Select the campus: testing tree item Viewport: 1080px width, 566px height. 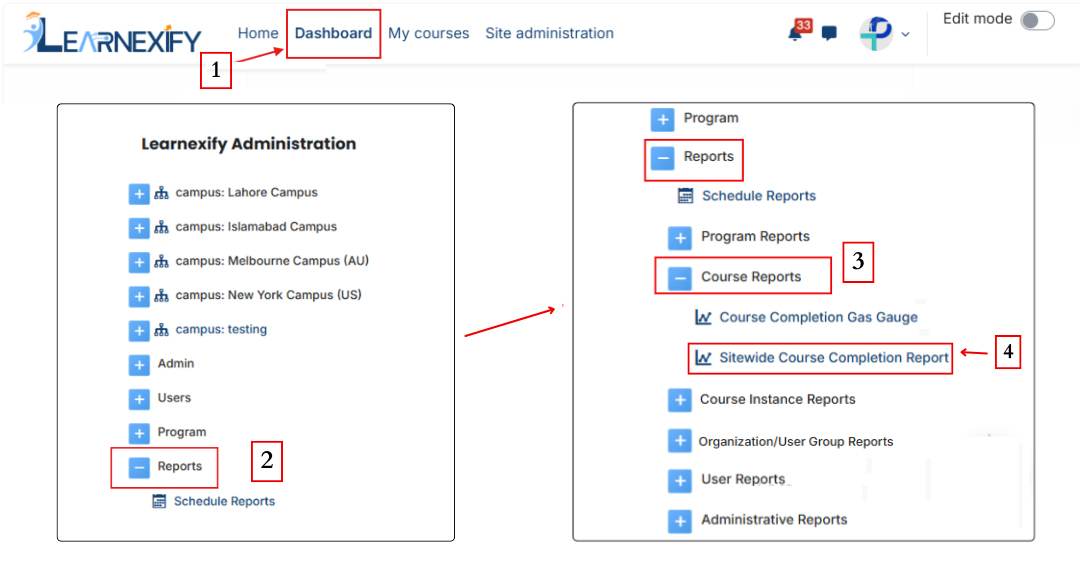click(220, 329)
